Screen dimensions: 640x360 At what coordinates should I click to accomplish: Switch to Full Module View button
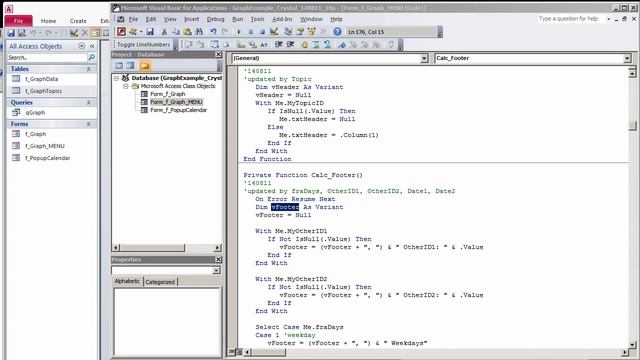click(x=239, y=352)
